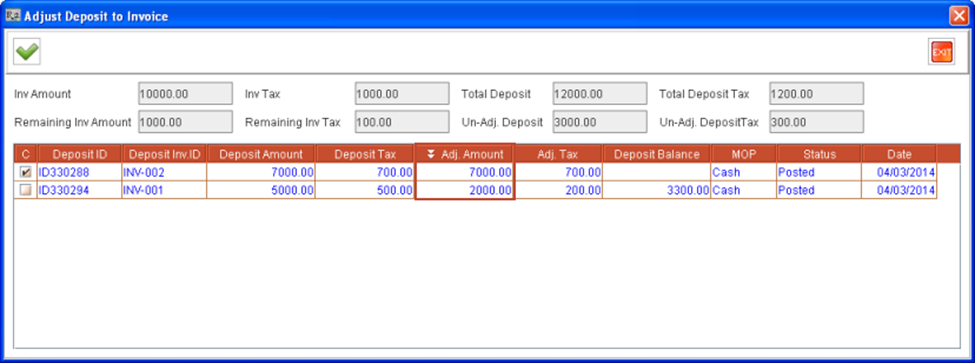Select the ID330294 deposit ID cell

80,191
